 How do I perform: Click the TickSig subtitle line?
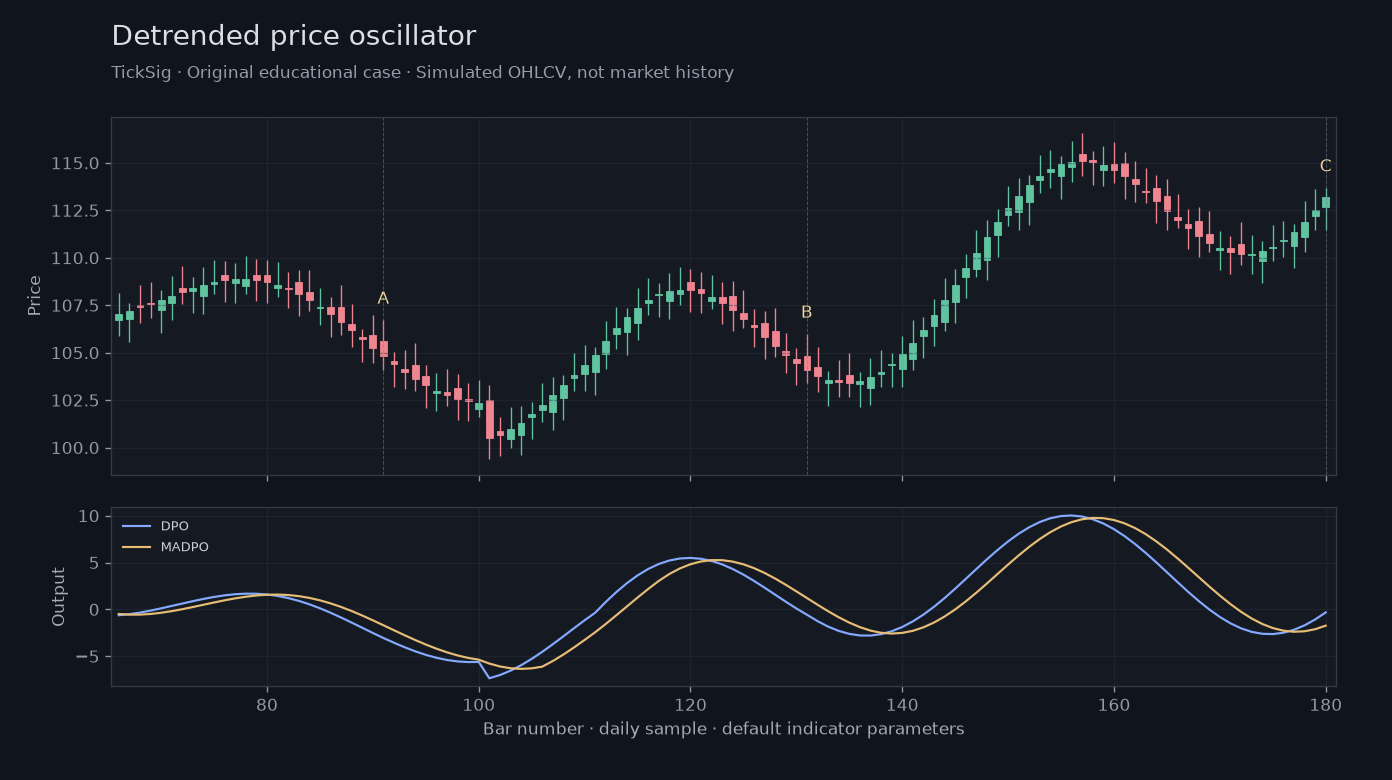click(x=422, y=73)
